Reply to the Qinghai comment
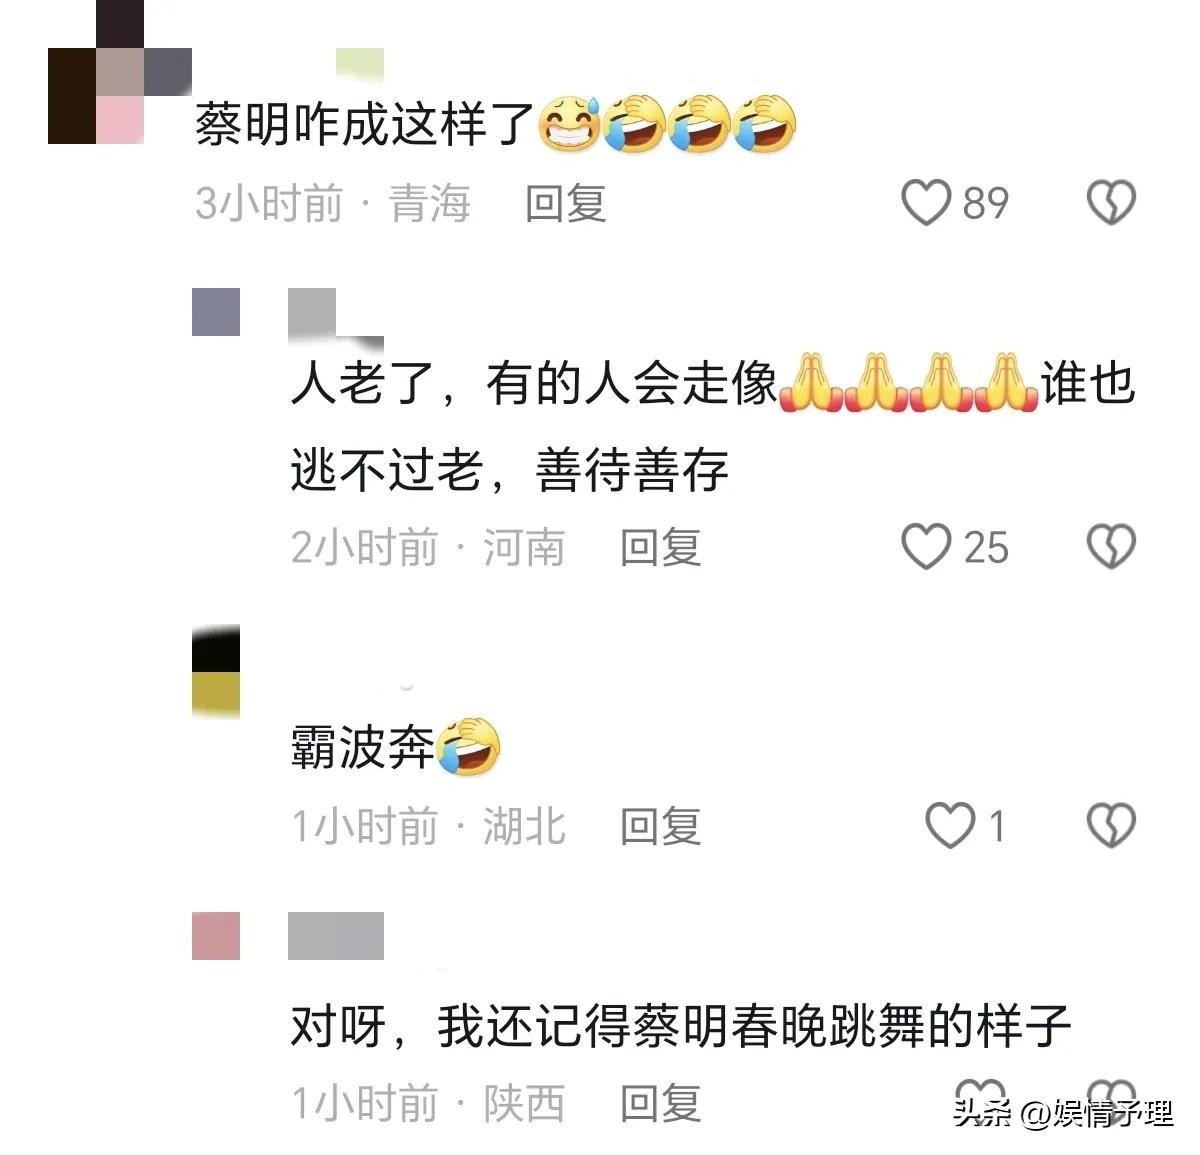1200x1155 pixels. coord(566,204)
